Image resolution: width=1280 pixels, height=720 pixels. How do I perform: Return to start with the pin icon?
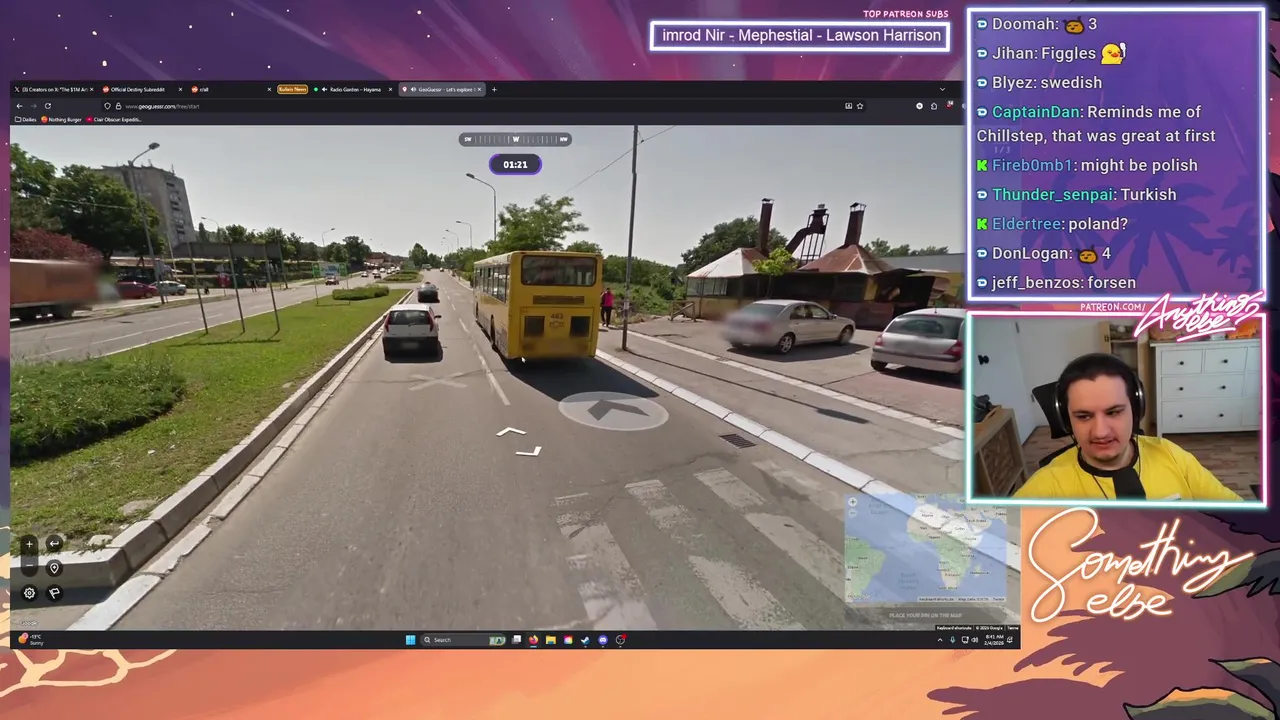coord(54,568)
